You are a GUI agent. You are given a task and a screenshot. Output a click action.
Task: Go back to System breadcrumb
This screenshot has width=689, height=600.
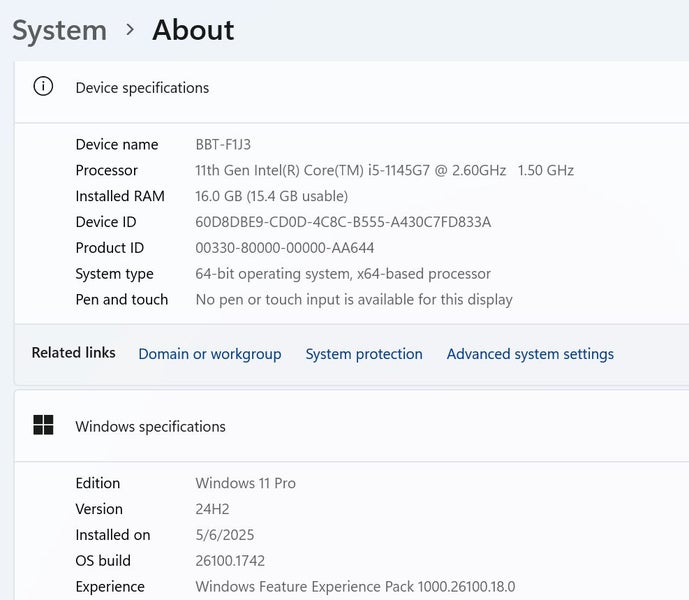(59, 30)
